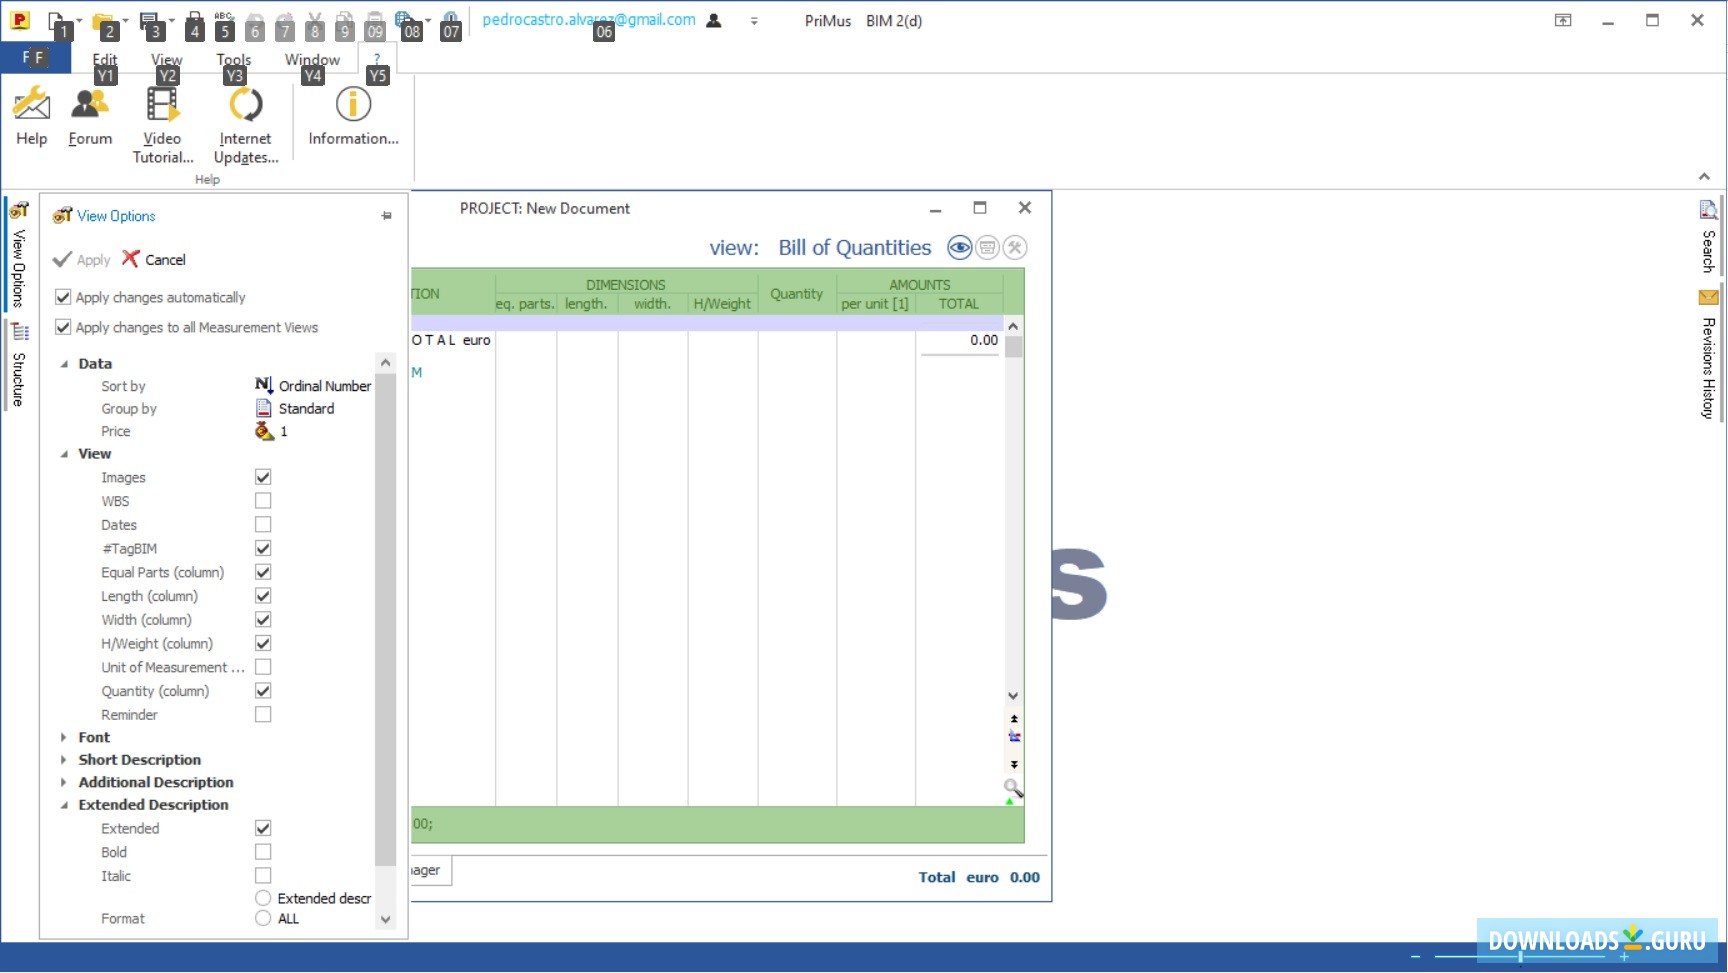Click the View Options panel scrollbar thumb
Screen dimensions: 1728x973
tap(385, 620)
